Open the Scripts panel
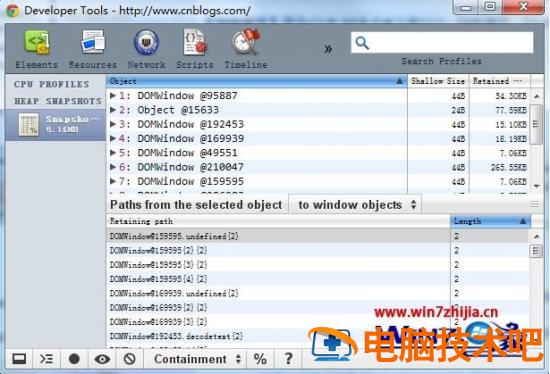 pos(195,49)
